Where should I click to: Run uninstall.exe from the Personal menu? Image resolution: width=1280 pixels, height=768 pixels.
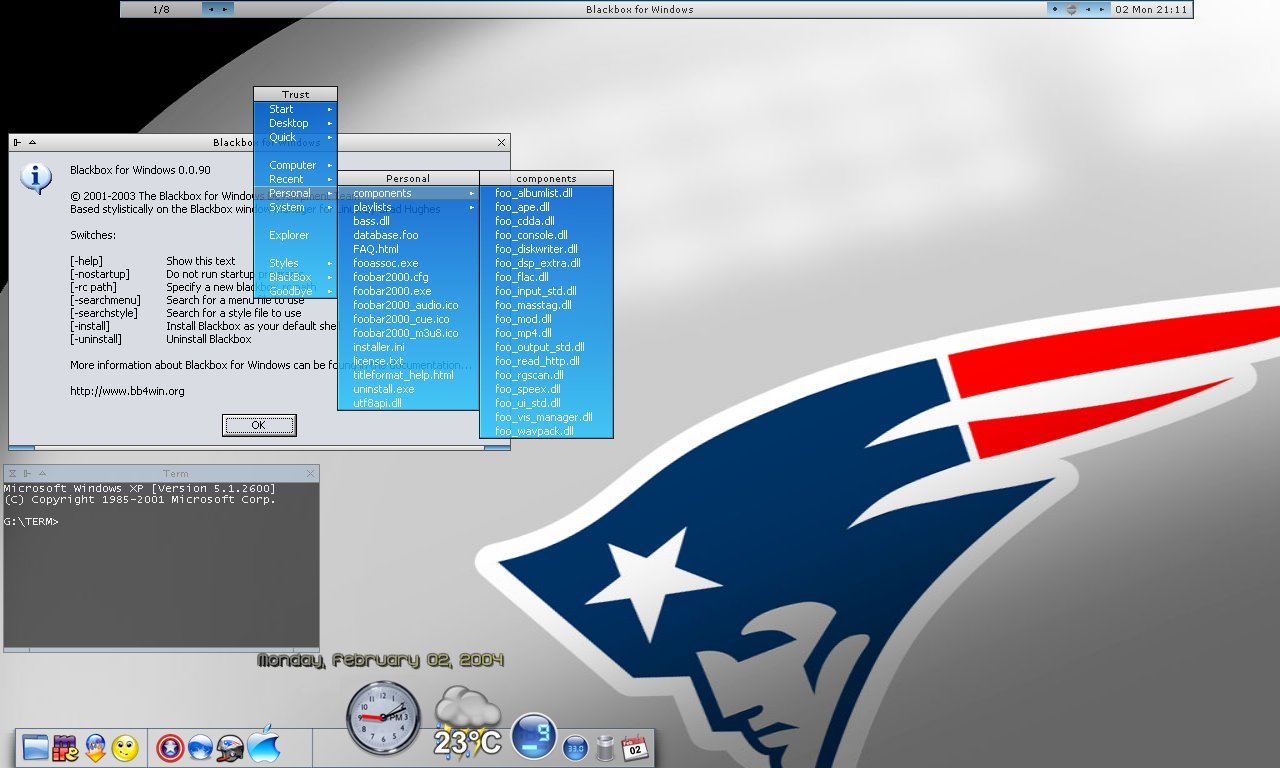click(408, 389)
